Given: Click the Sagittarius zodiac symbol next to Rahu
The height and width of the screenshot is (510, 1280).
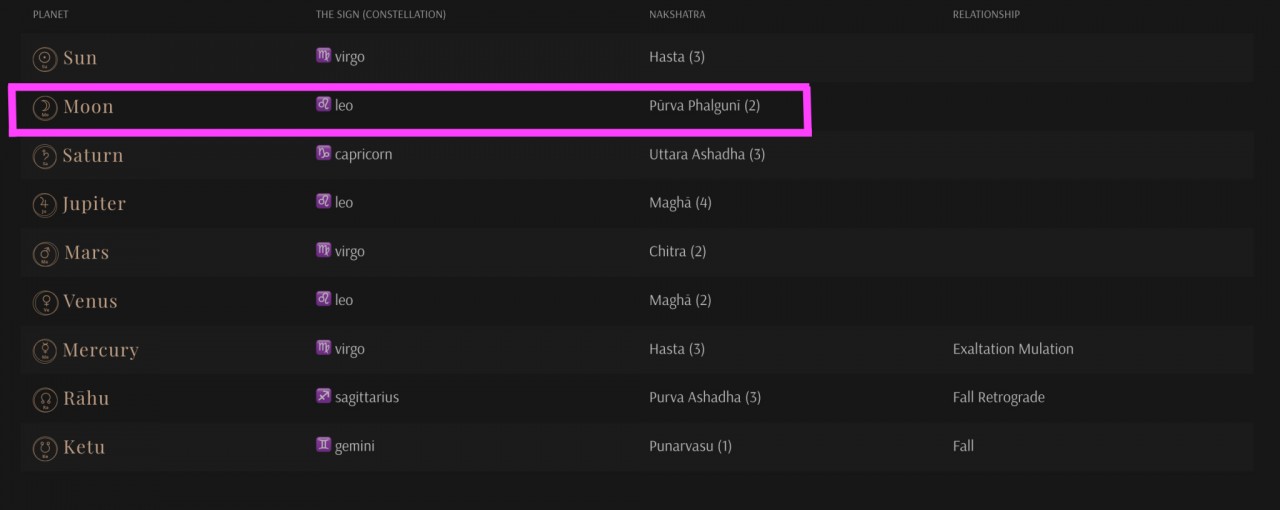Looking at the screenshot, I should (323, 396).
